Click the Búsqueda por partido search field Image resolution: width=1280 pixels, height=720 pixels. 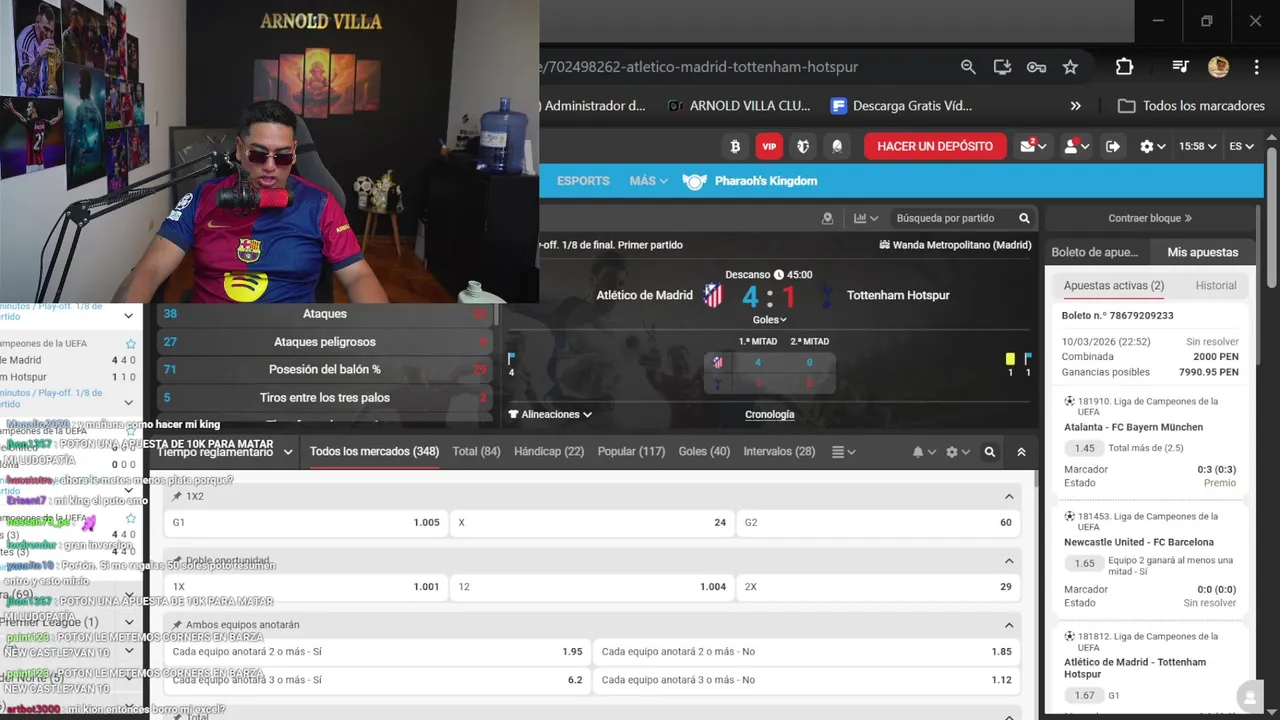coord(950,218)
